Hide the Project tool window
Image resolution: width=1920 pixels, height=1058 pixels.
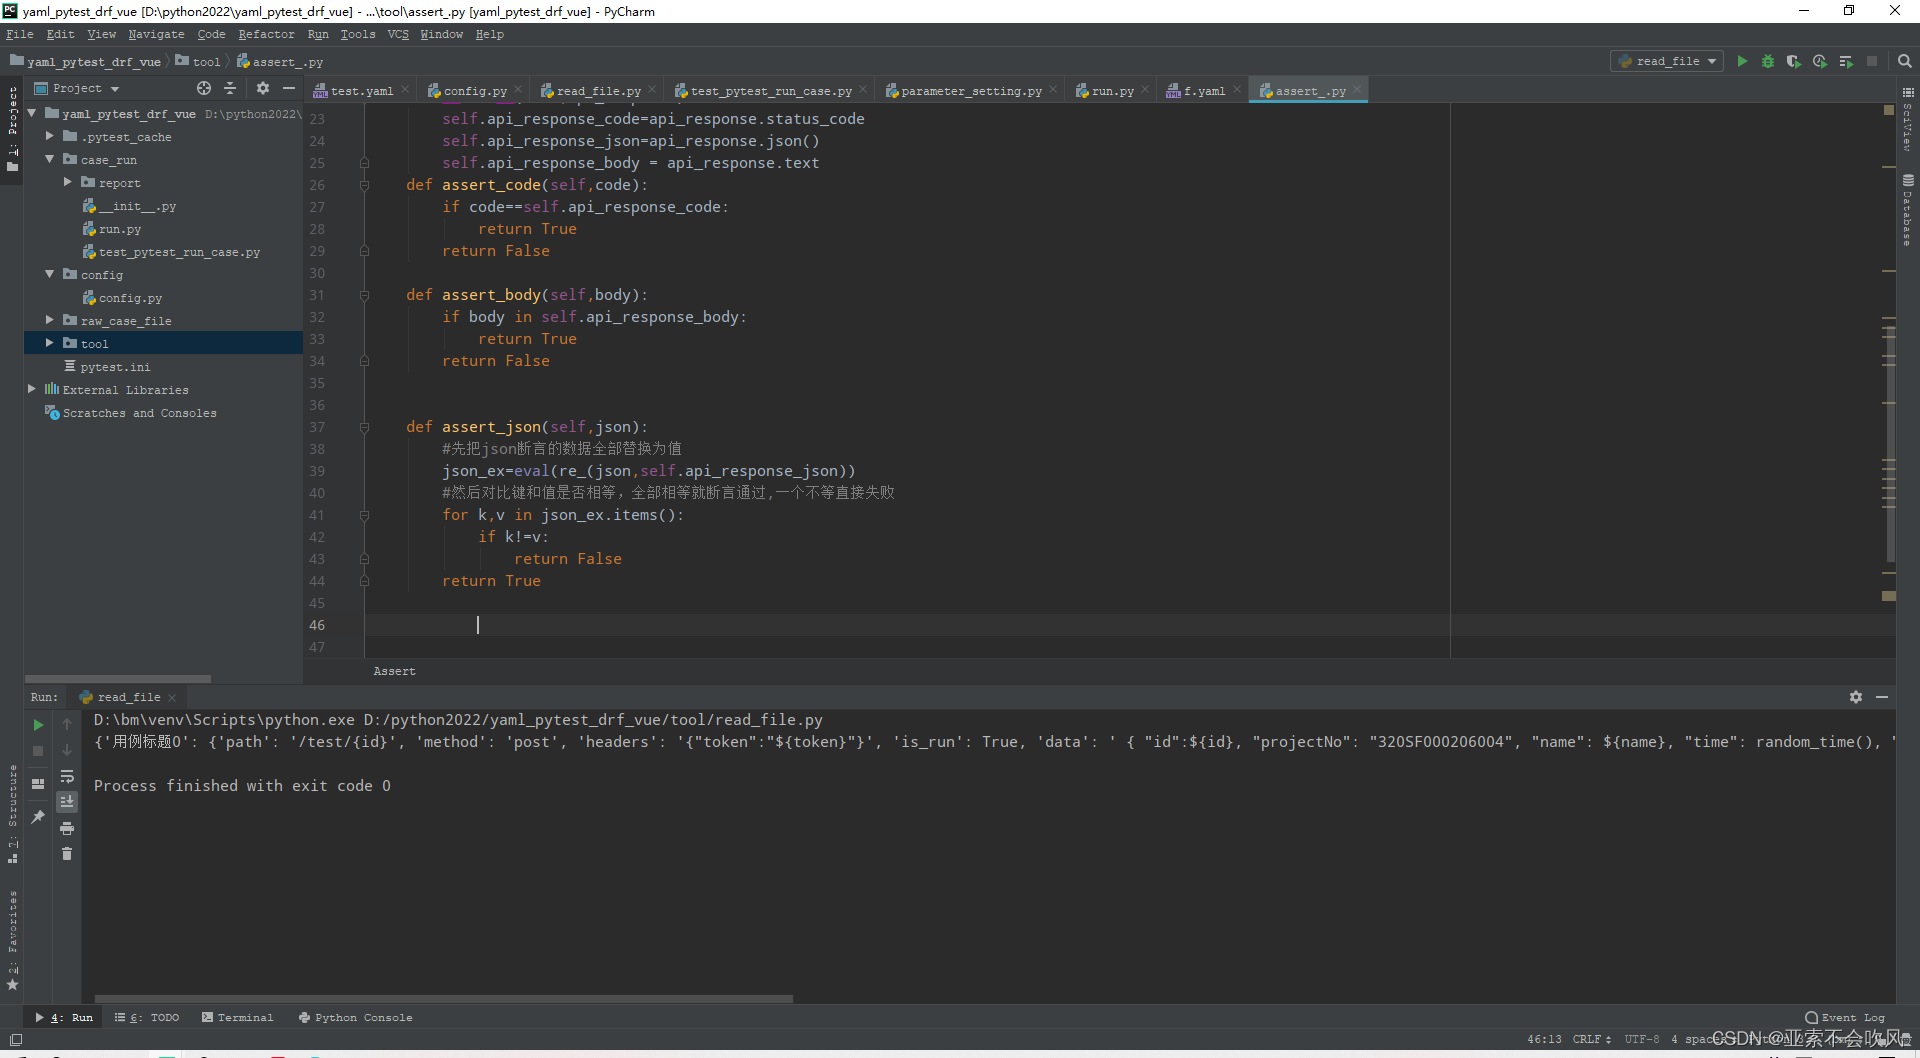pyautogui.click(x=289, y=88)
